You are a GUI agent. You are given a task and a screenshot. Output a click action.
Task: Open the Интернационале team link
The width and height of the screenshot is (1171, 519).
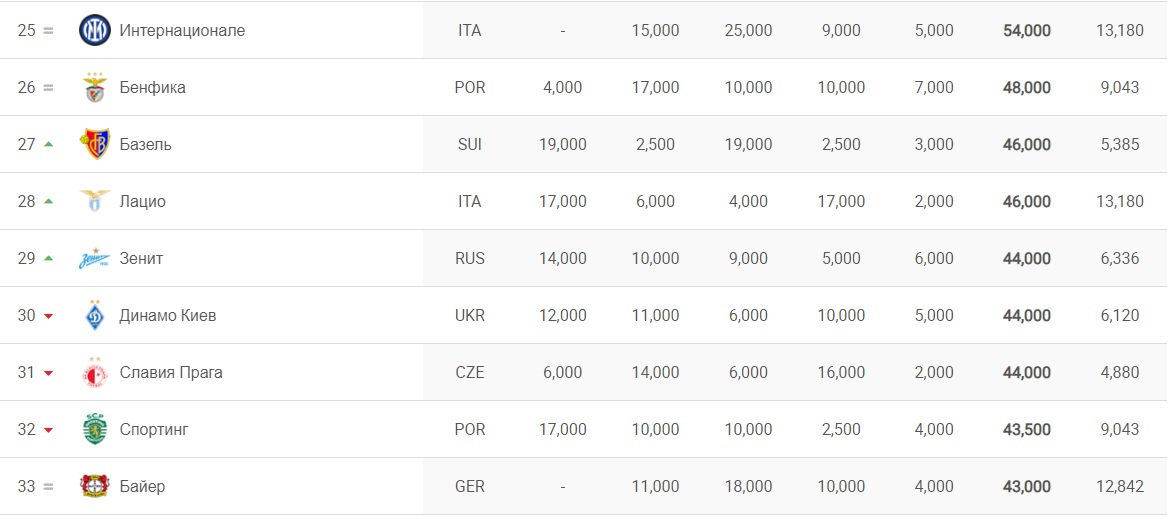click(182, 31)
